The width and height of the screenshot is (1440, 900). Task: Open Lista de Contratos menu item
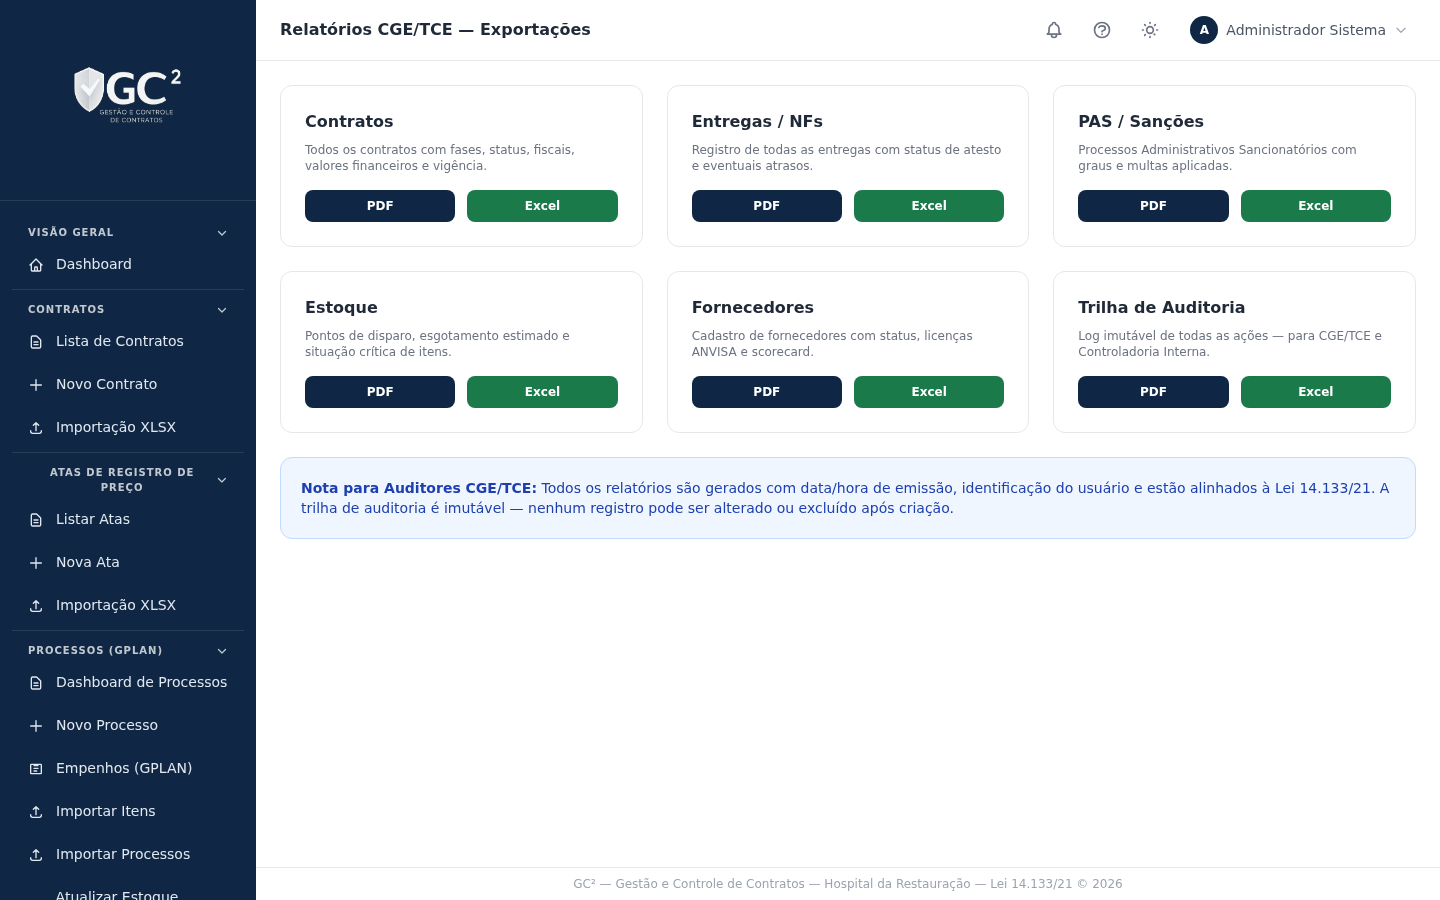[128, 341]
